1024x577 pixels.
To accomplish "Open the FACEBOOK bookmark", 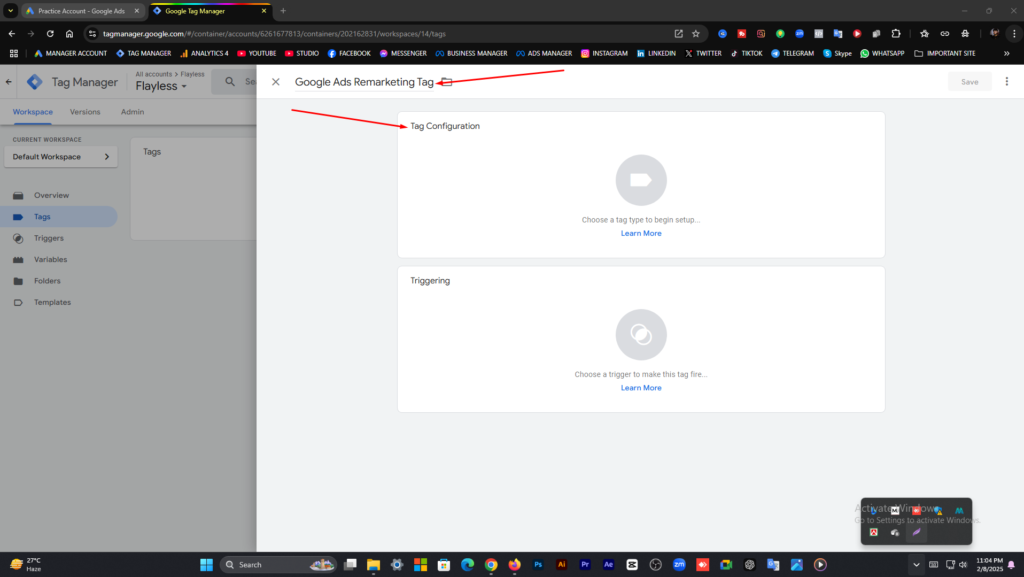I will [x=349, y=54].
